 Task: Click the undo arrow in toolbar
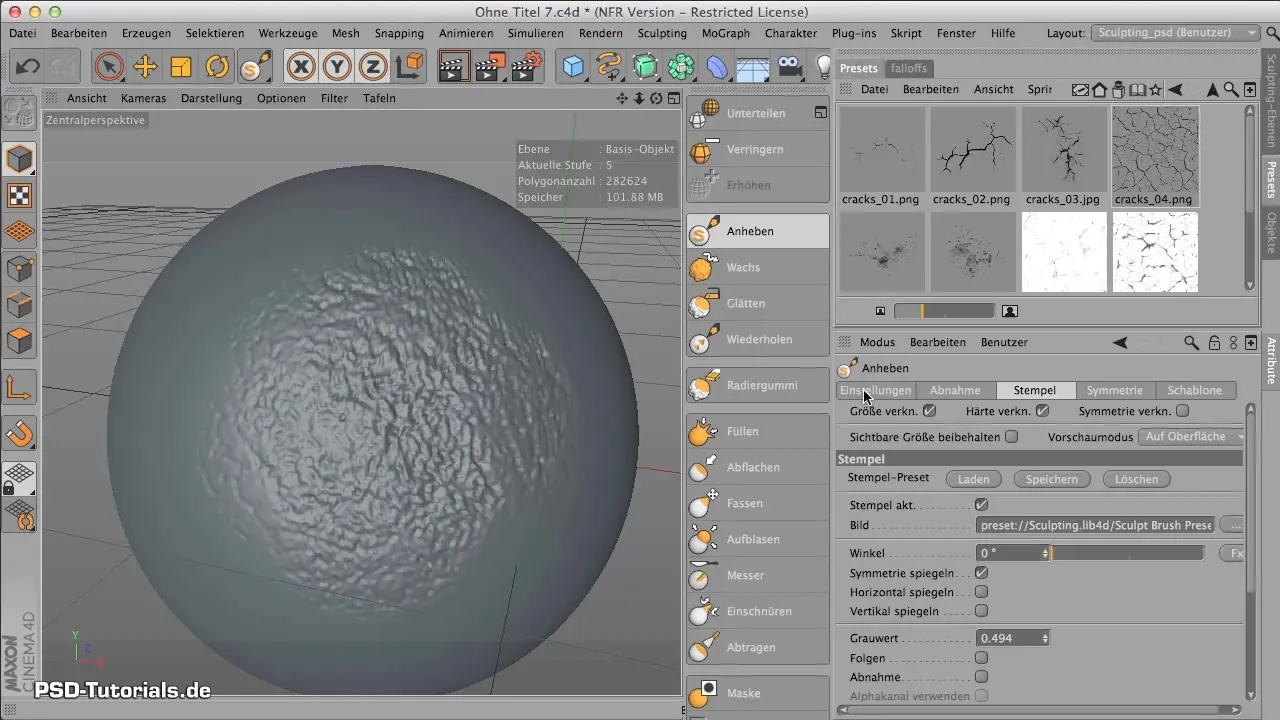click(28, 67)
